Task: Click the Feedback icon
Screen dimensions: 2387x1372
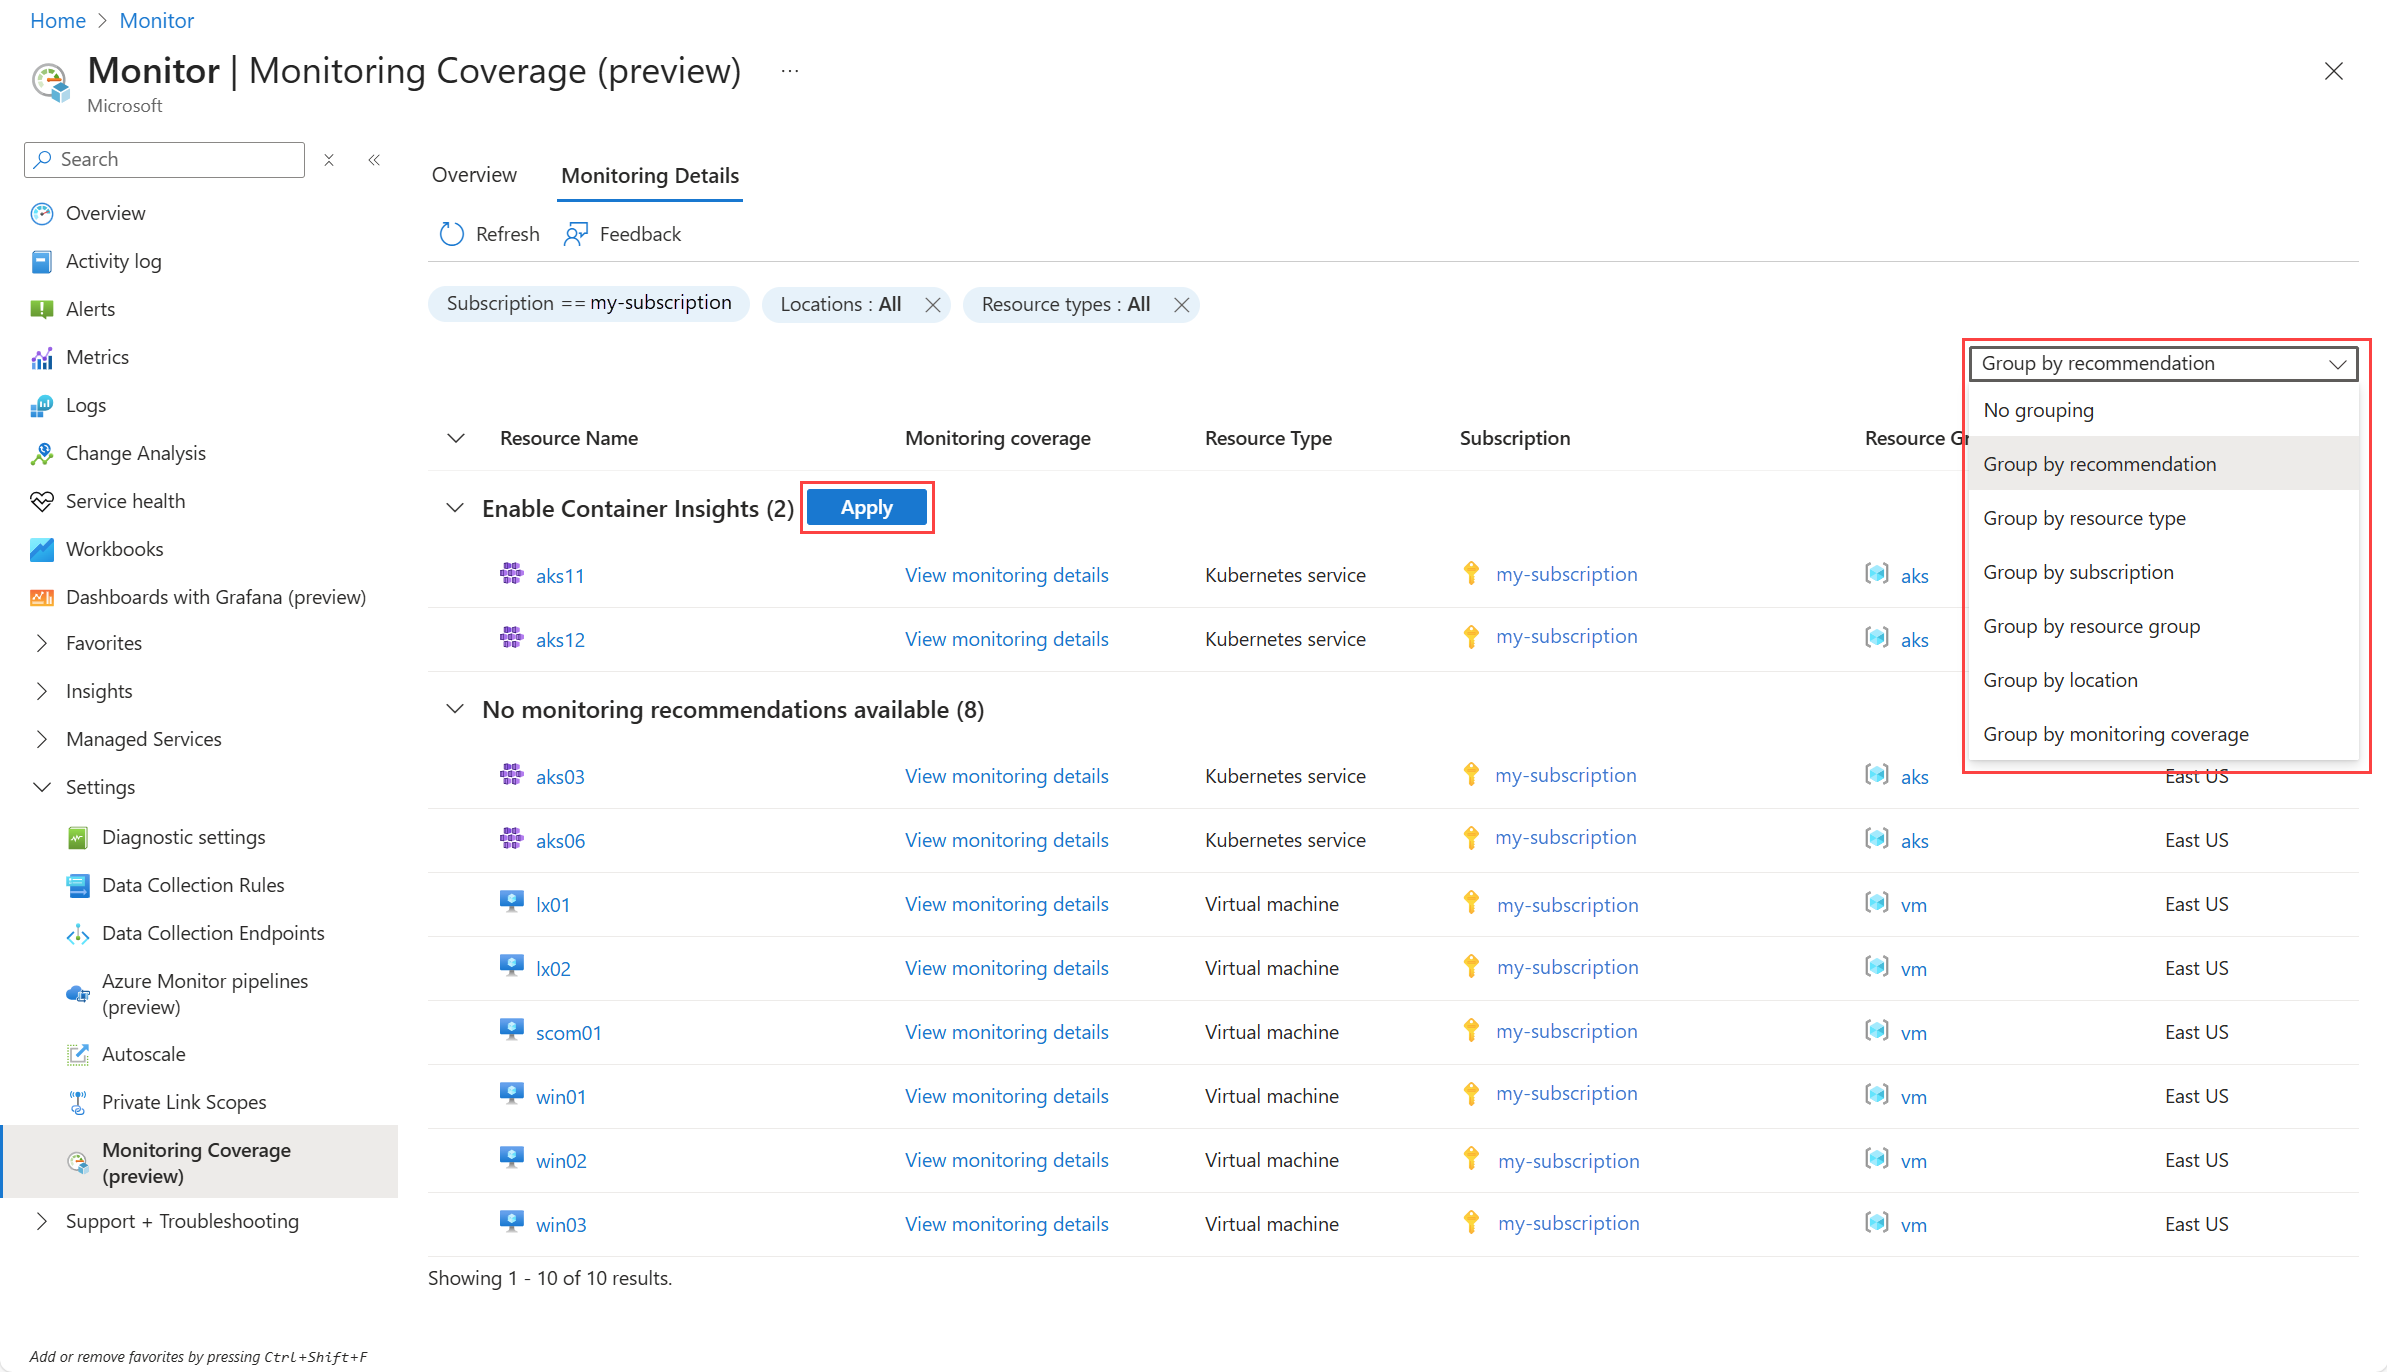Action: coord(576,234)
